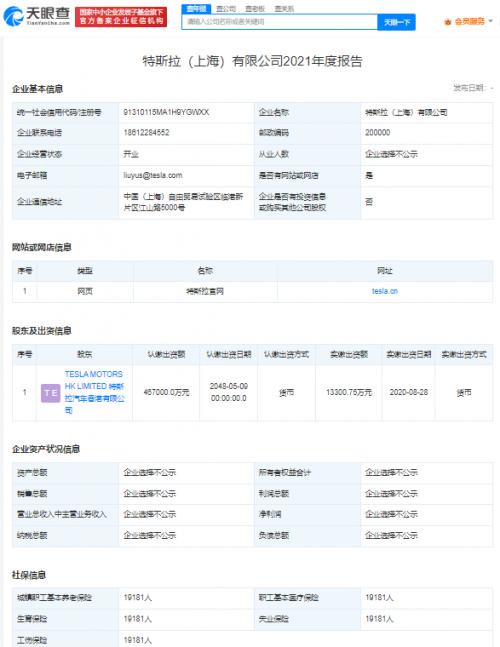Click the 城镇职工基本养老保险 19181人 value
The image size is (500, 647).
coord(138,597)
